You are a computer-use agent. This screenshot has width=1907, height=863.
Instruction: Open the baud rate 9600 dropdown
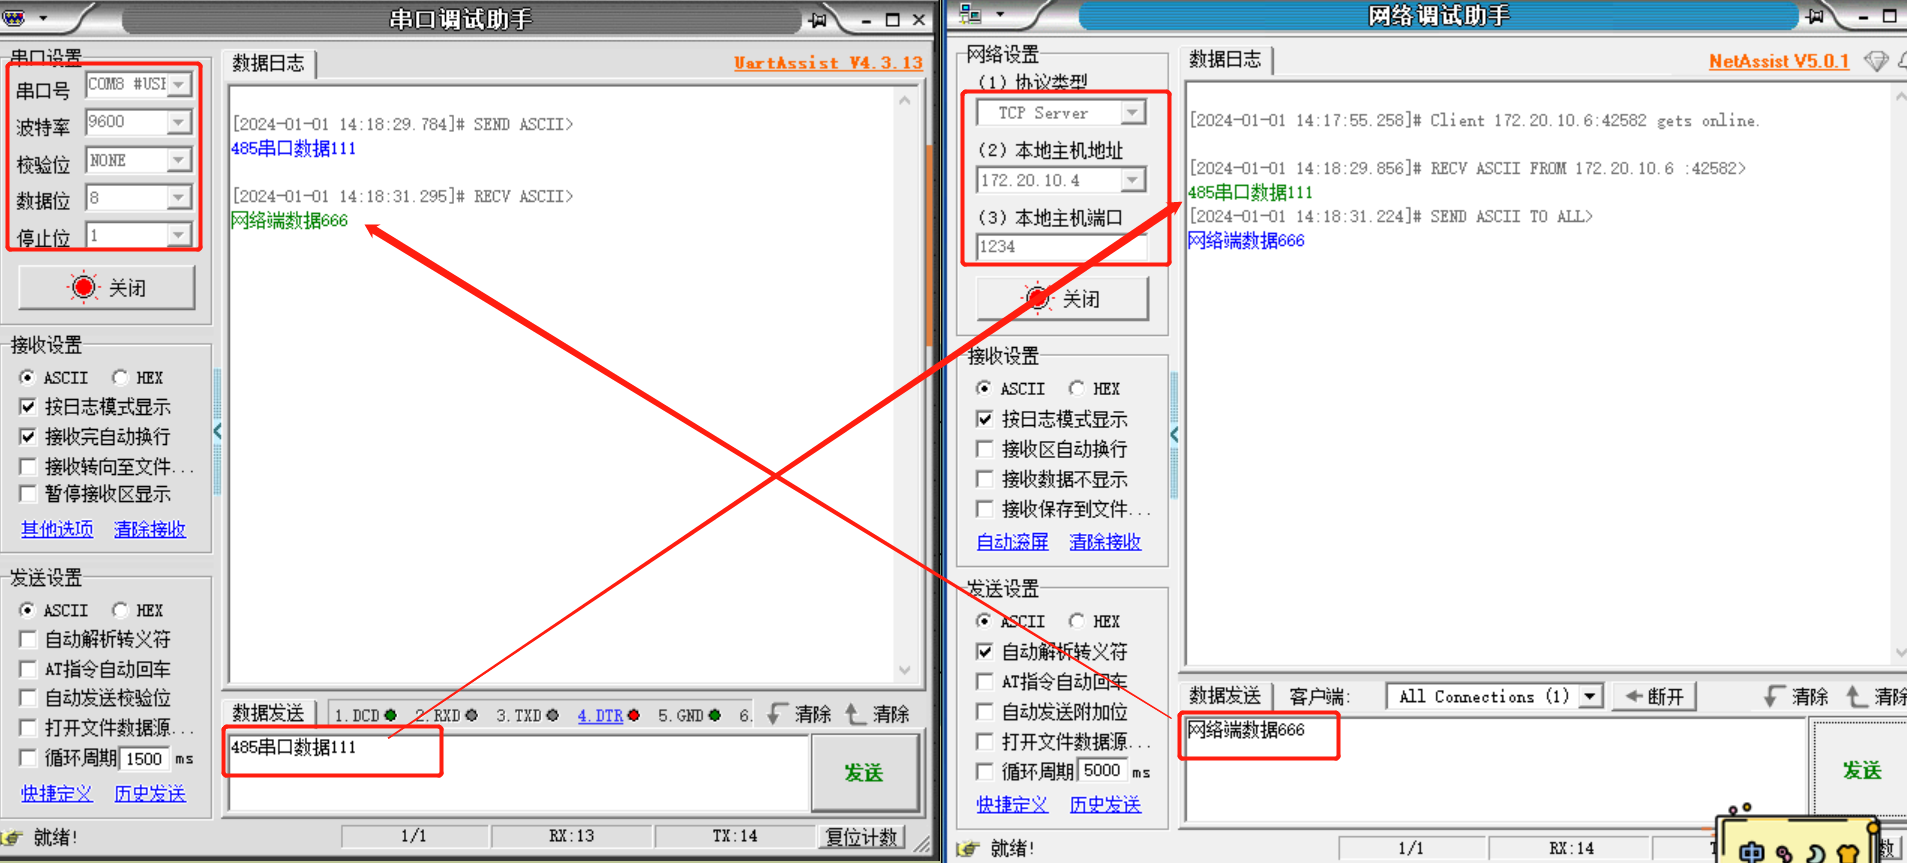[178, 122]
